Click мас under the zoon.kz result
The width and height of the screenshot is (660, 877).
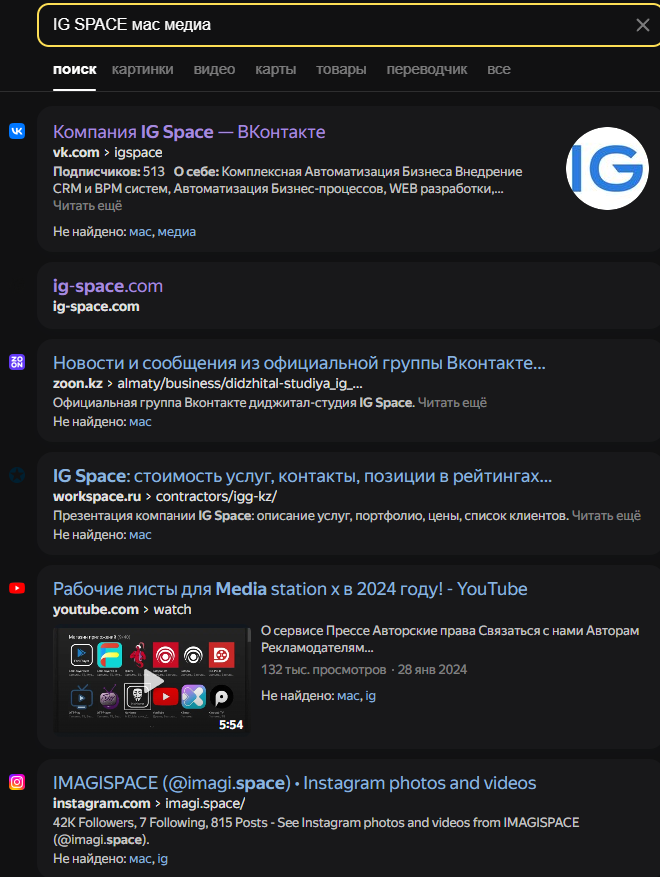coord(140,422)
